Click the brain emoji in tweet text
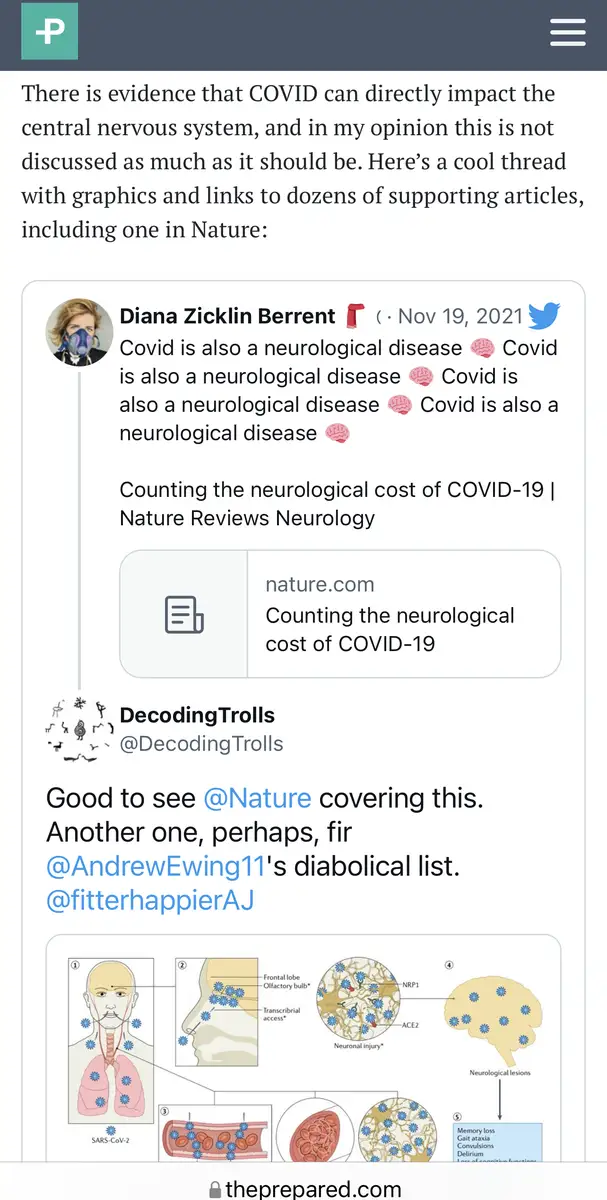 click(483, 348)
